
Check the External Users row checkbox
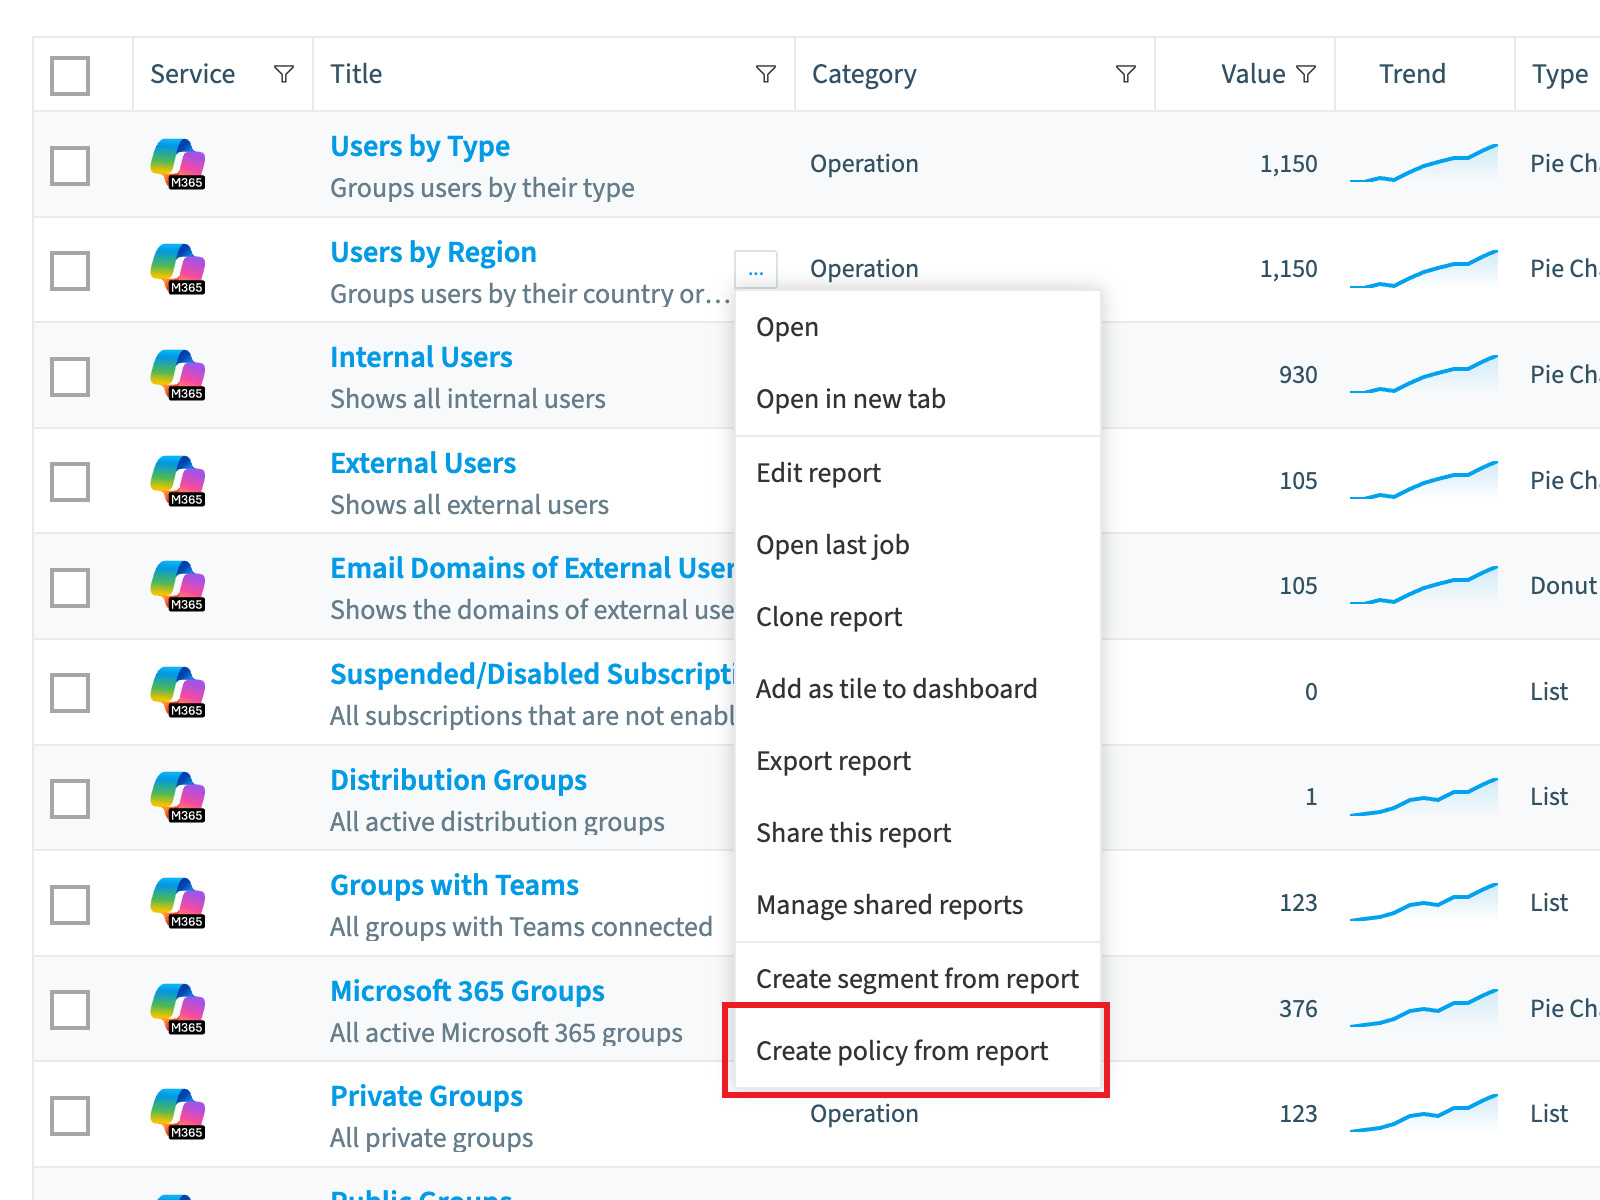point(70,481)
